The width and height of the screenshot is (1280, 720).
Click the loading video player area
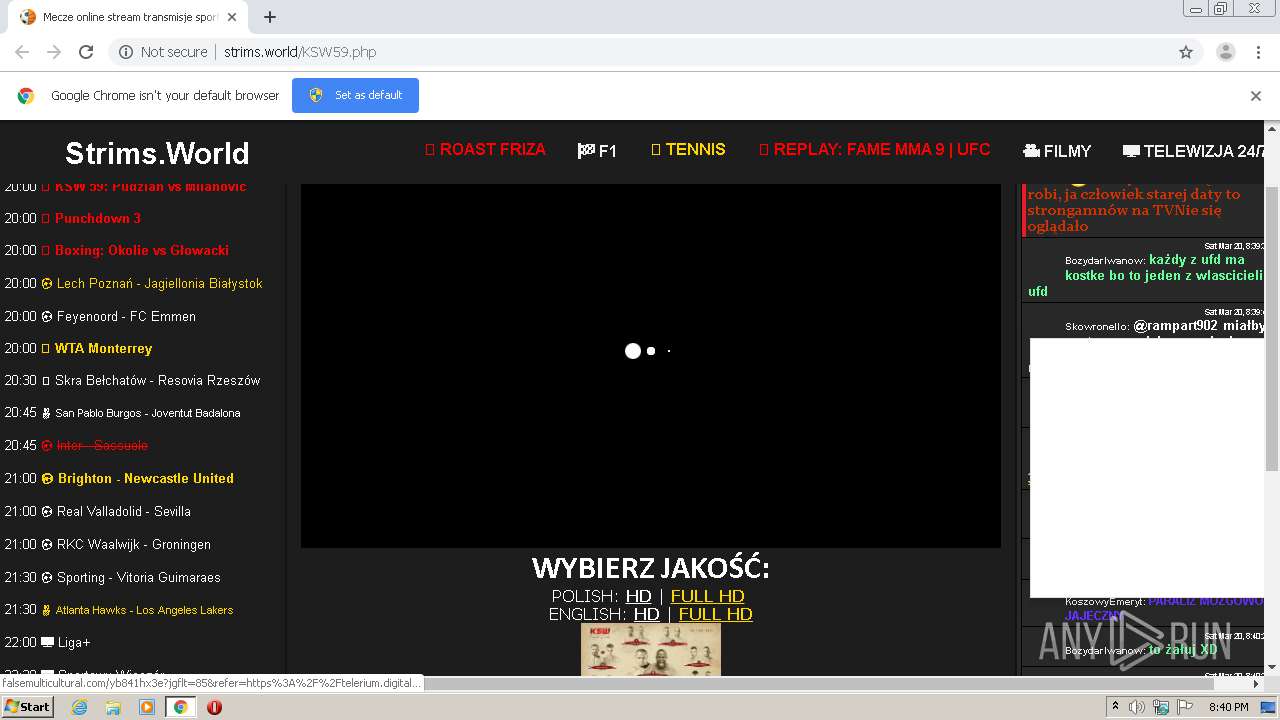click(650, 365)
